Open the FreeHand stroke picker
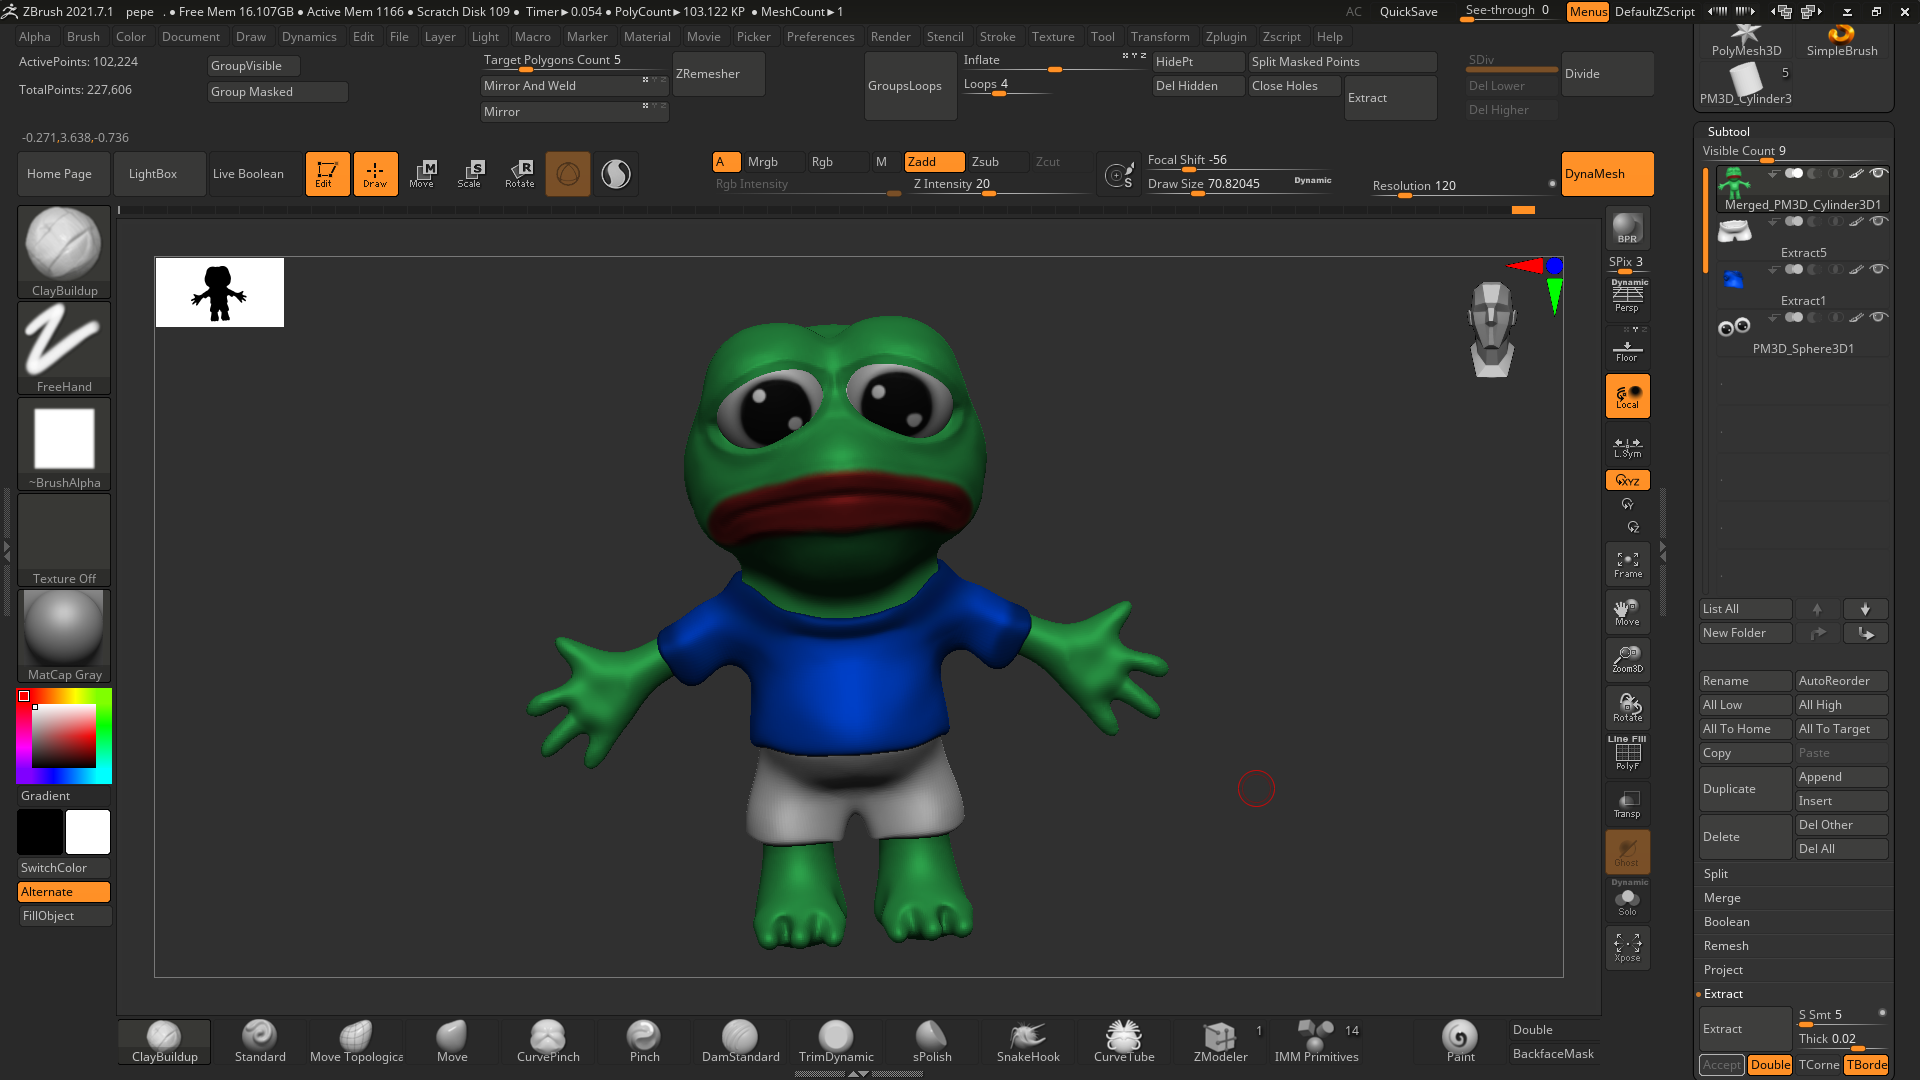The width and height of the screenshot is (1920, 1080). click(x=64, y=348)
